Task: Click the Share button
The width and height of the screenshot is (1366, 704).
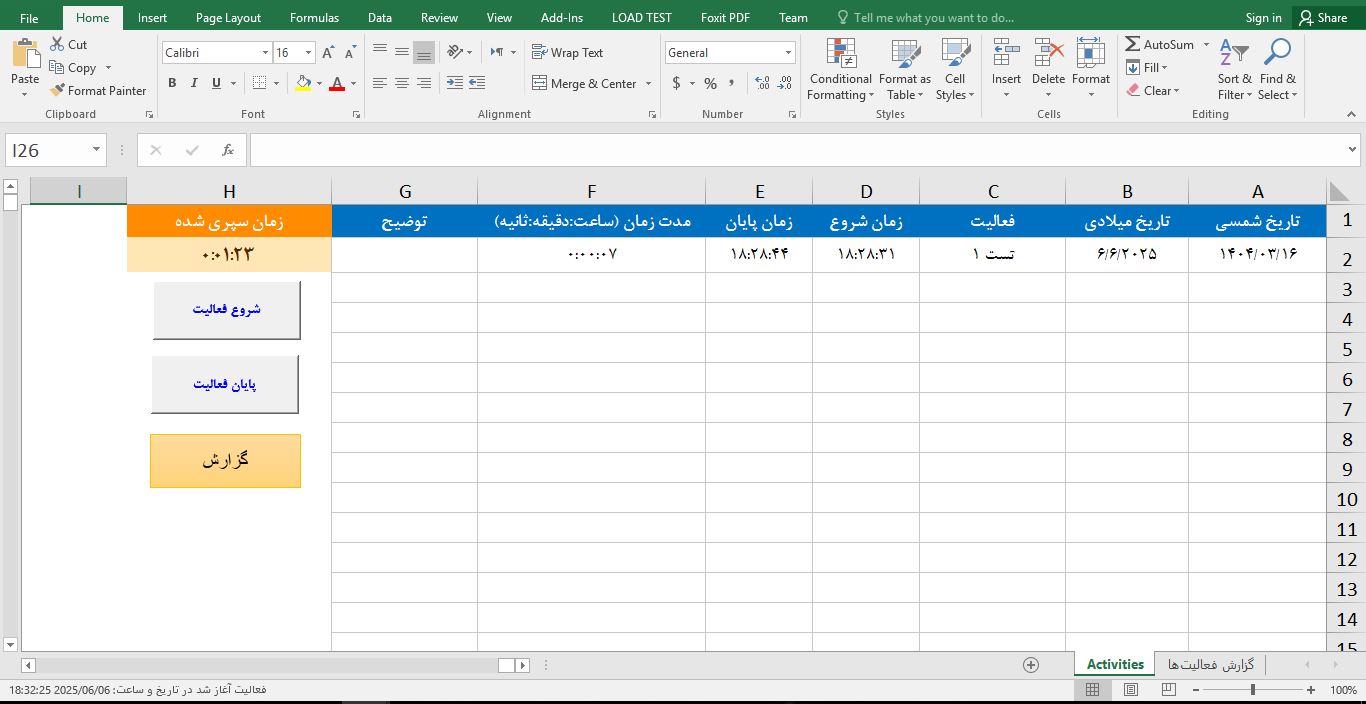Action: pos(1323,18)
